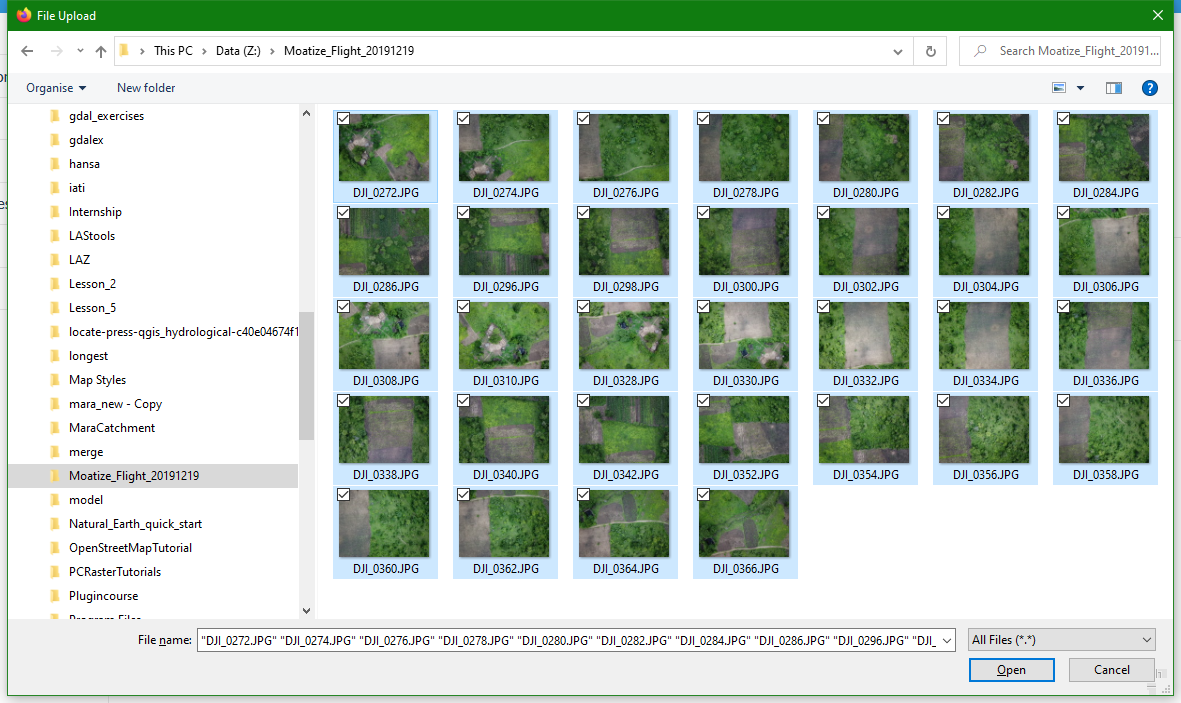1181x703 pixels.
Task: Click the Open button
Action: (x=1012, y=670)
